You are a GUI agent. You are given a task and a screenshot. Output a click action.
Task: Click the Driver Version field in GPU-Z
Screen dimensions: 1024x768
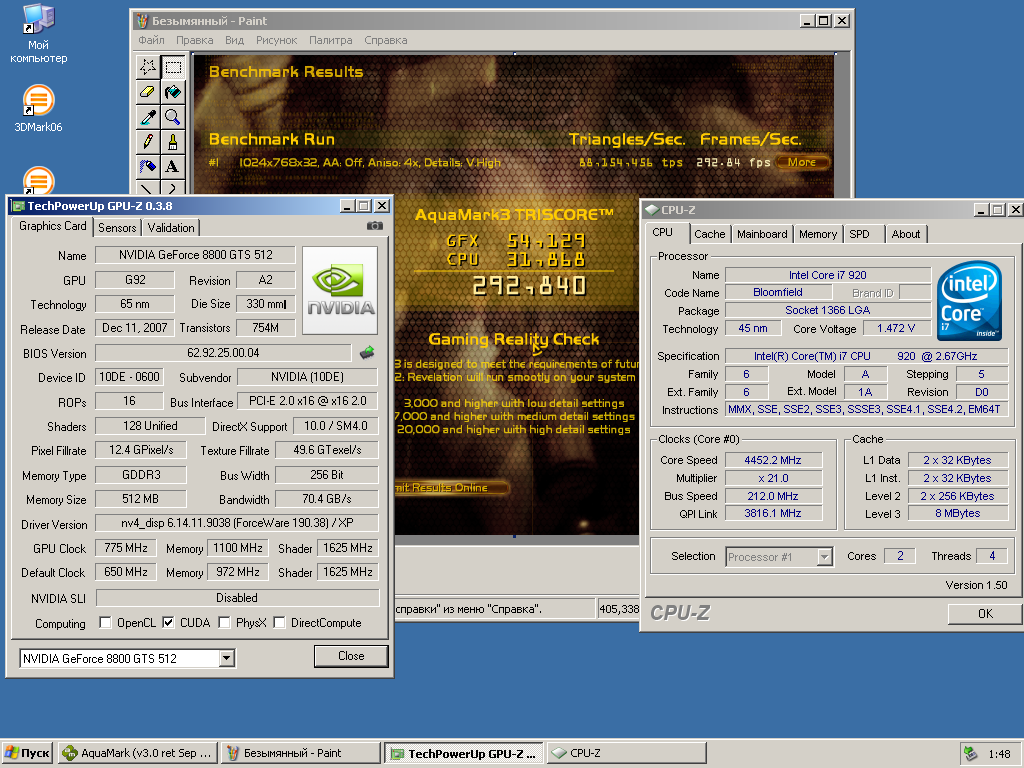(236, 524)
